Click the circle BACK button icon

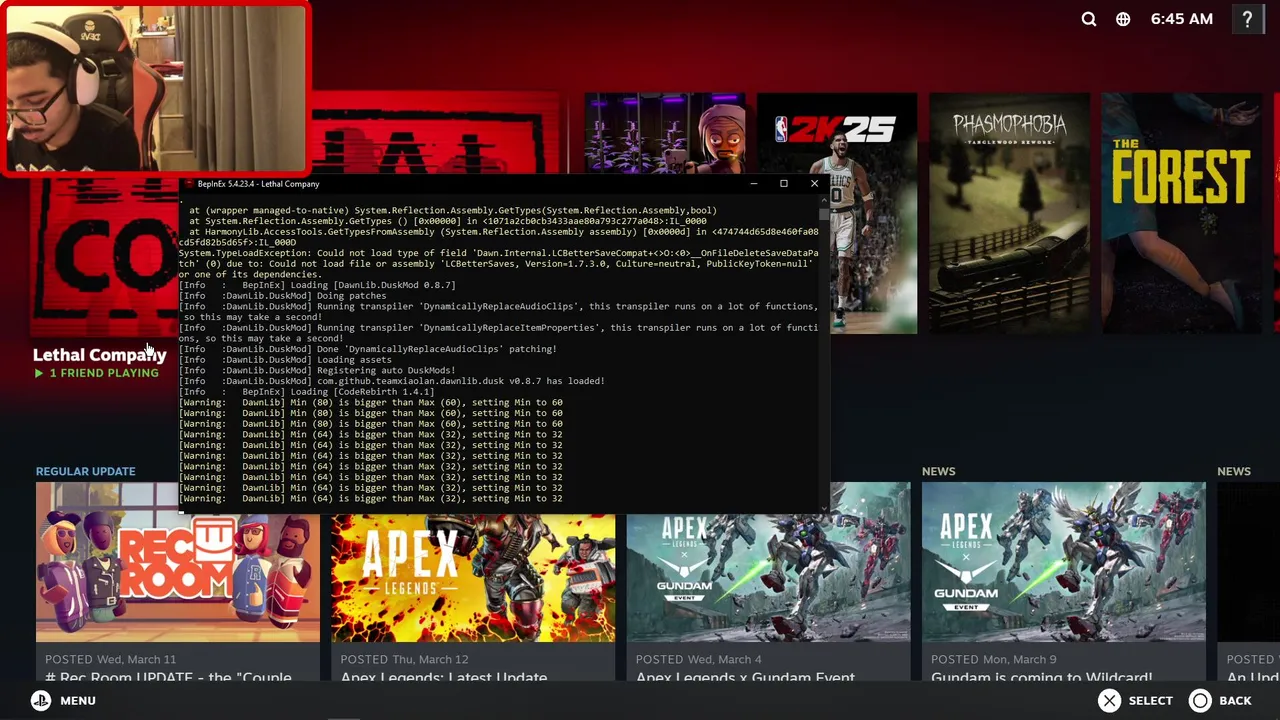pos(1200,700)
